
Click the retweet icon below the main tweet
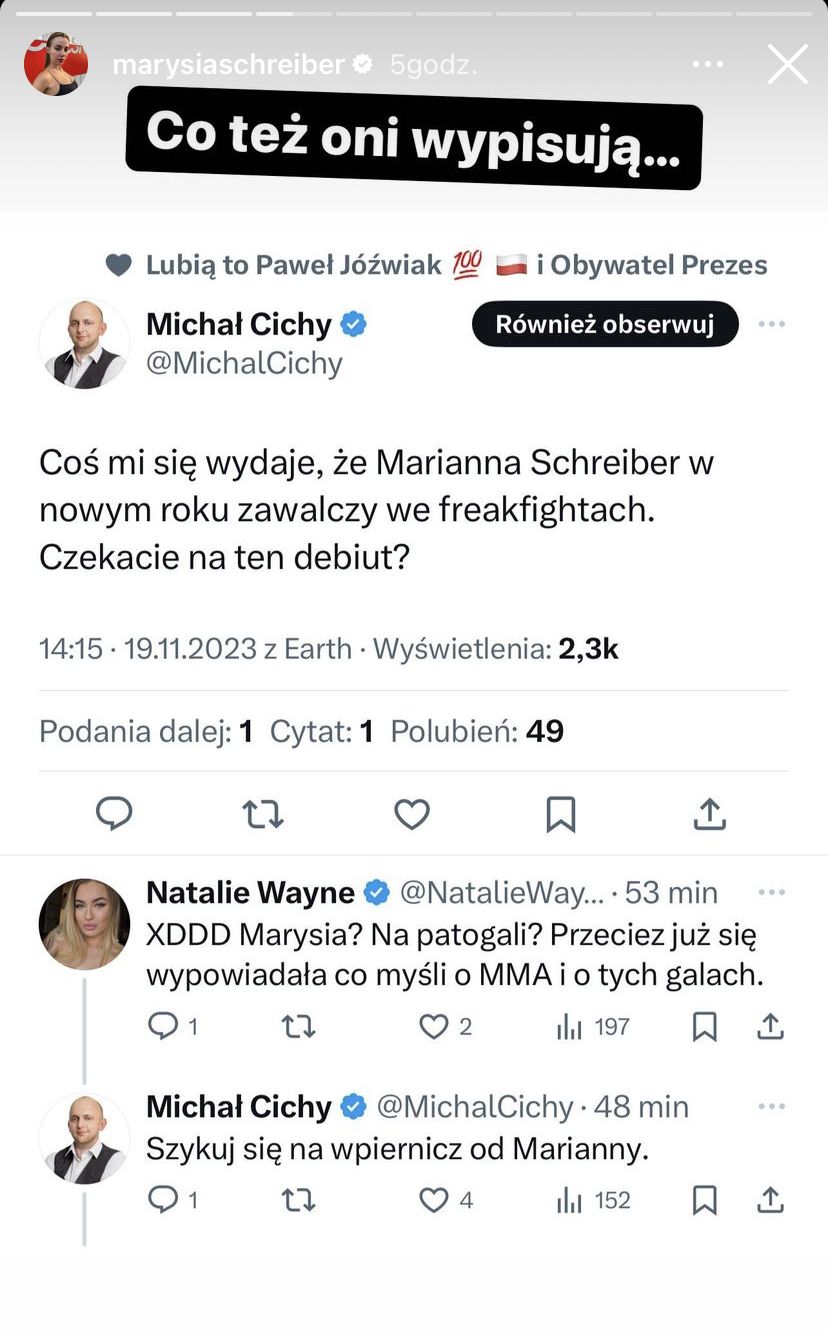263,813
